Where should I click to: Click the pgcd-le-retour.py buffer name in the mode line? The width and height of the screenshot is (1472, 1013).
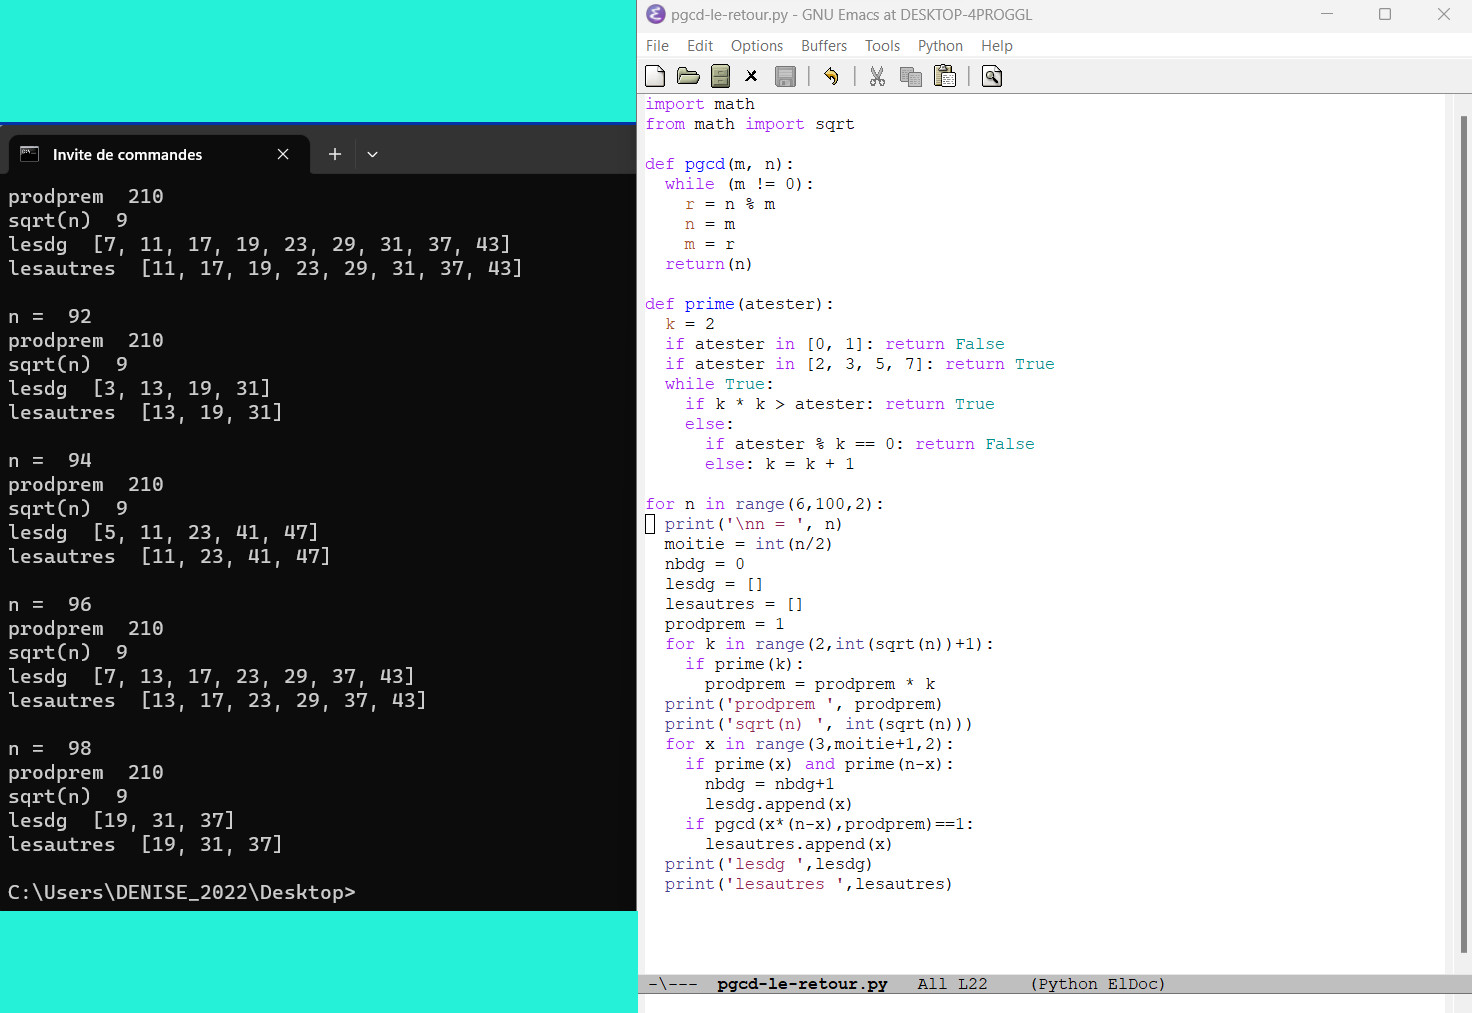(802, 984)
